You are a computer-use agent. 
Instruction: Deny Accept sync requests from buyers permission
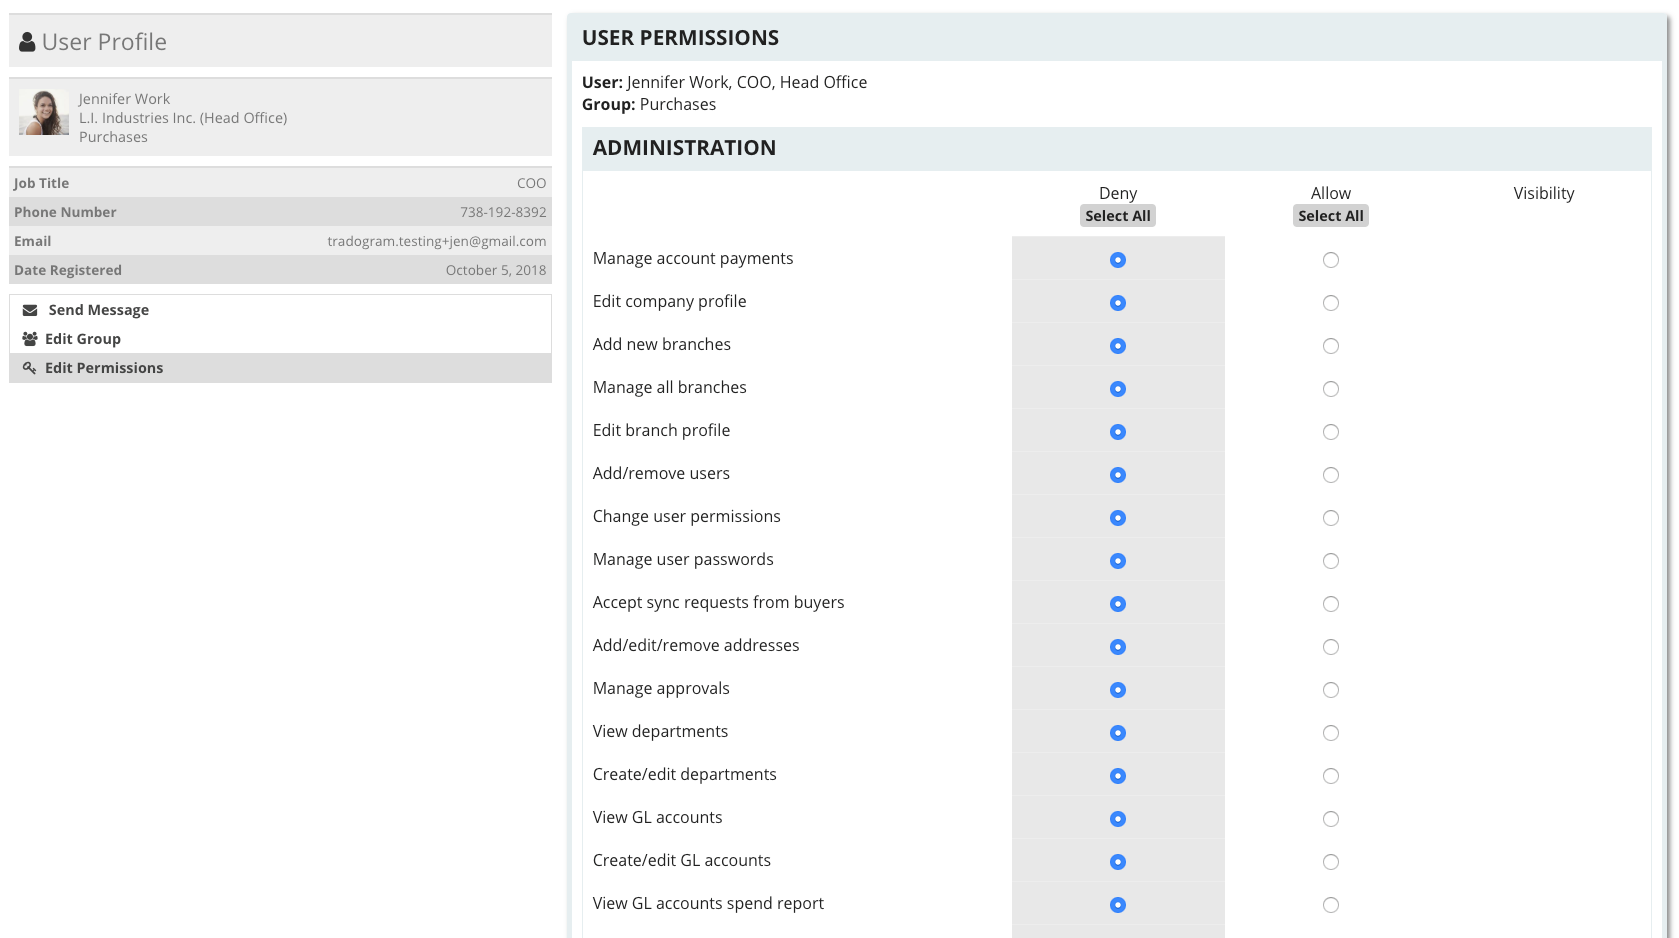1117,604
